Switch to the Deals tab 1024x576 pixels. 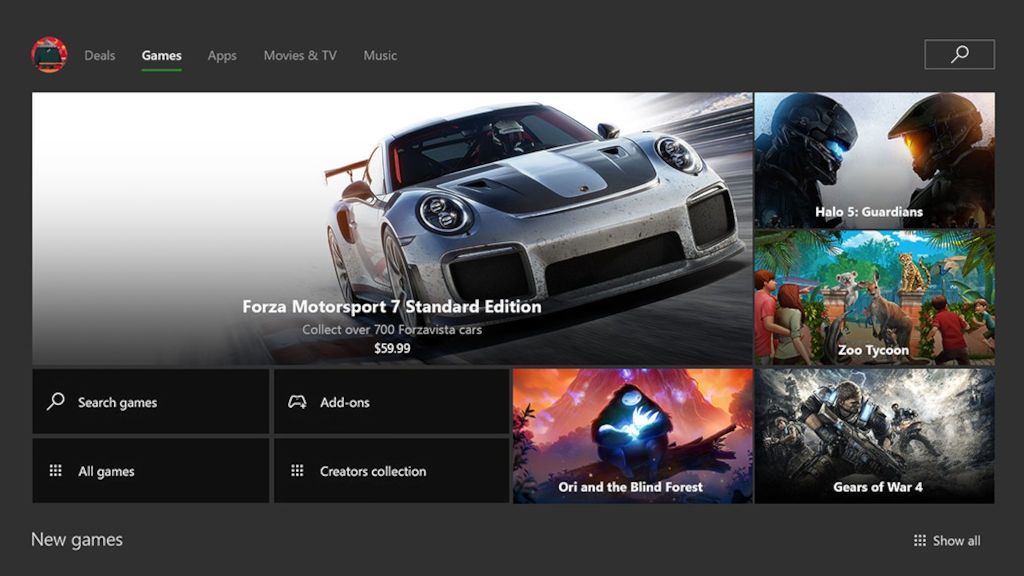tap(100, 56)
